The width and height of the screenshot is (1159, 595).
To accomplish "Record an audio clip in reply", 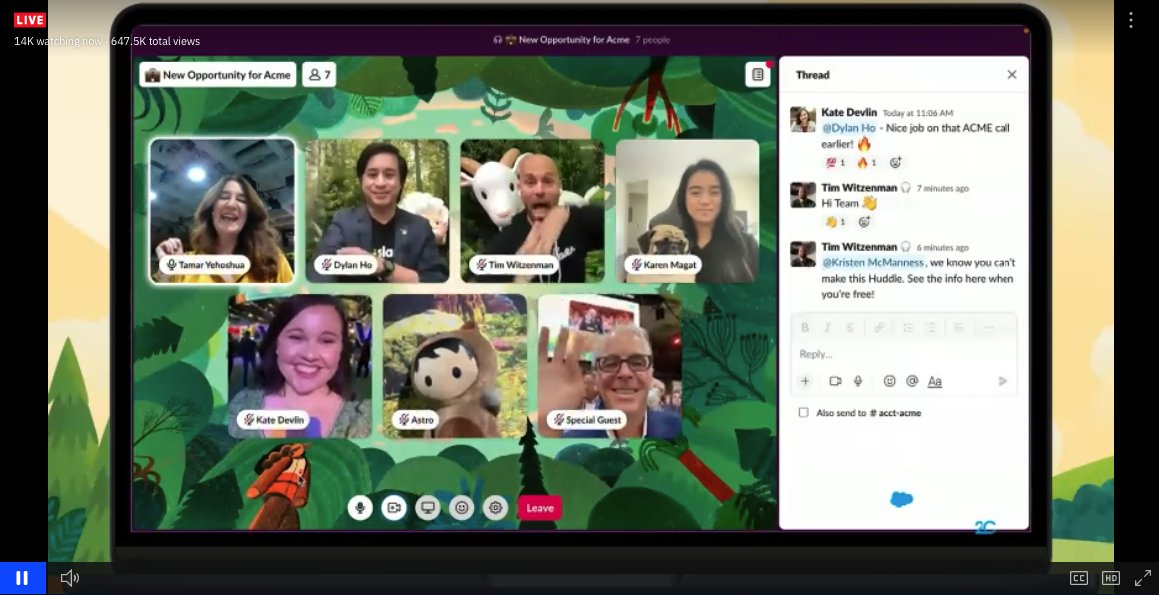I will pyautogui.click(x=858, y=381).
